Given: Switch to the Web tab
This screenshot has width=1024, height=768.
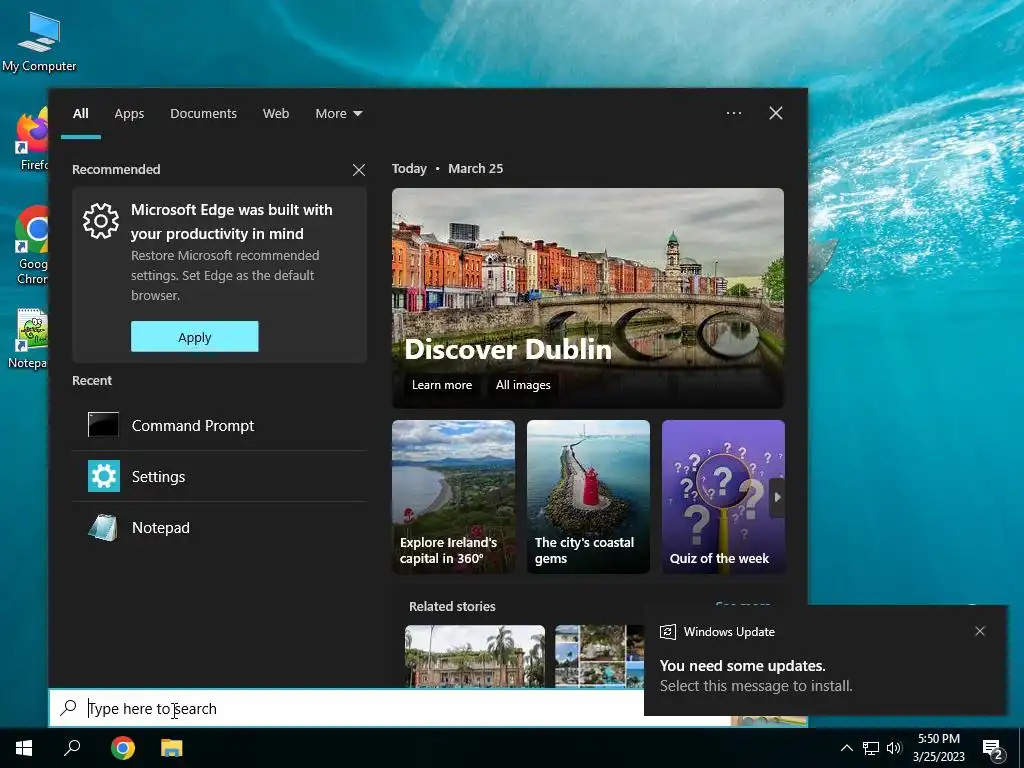Looking at the screenshot, I should coord(276,114).
